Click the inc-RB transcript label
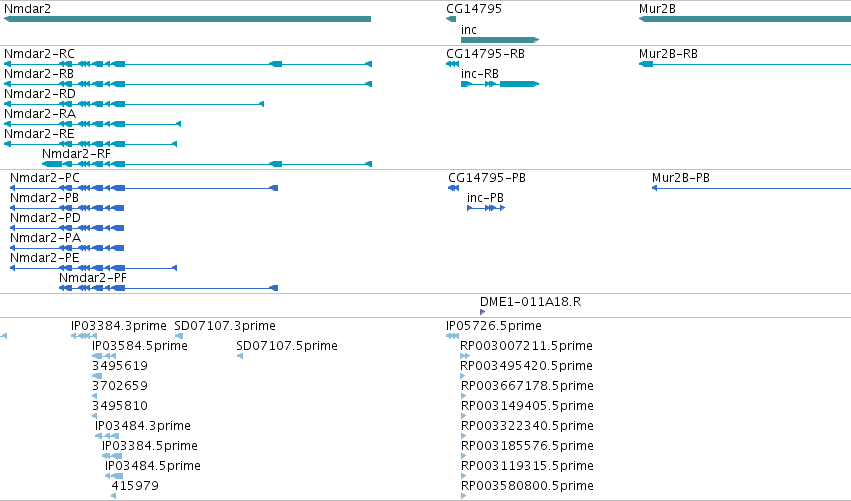851x501 pixels. point(480,74)
